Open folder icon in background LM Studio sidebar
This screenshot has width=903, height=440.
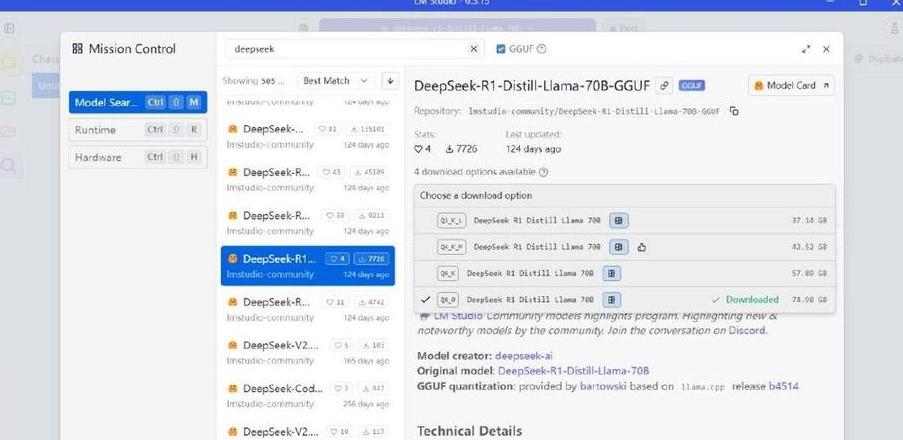pyautogui.click(x=9, y=131)
